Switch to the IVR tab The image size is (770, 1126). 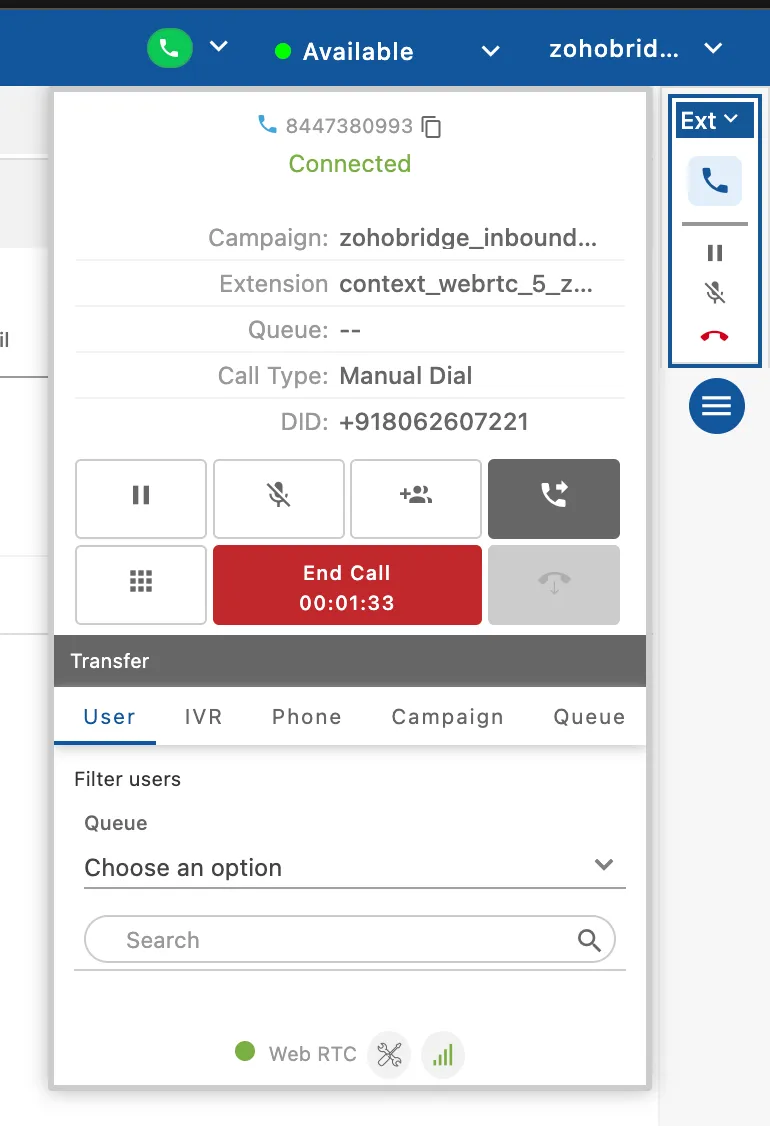pos(203,717)
